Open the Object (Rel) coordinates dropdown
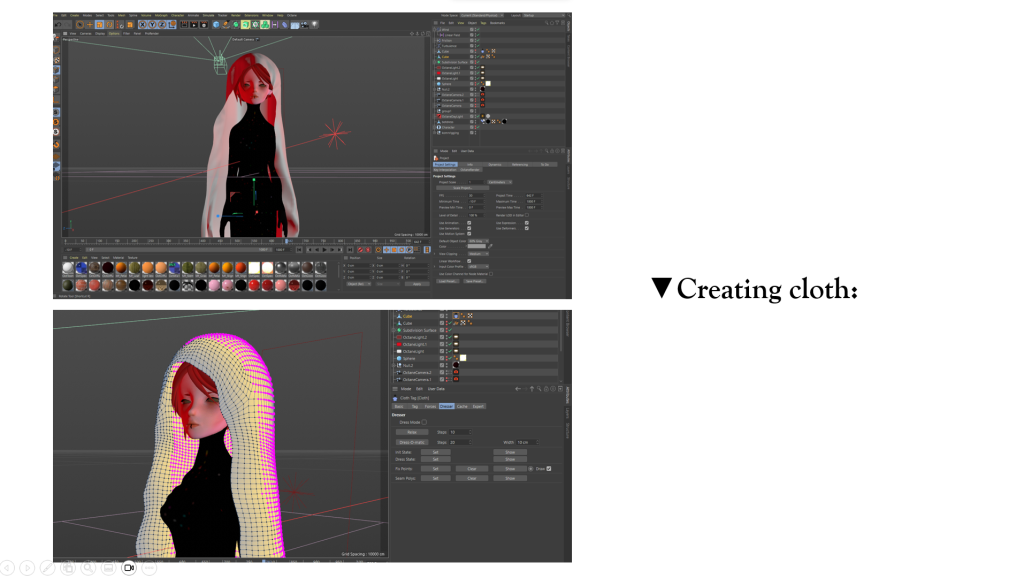The height and width of the screenshot is (578, 1024). pos(358,284)
